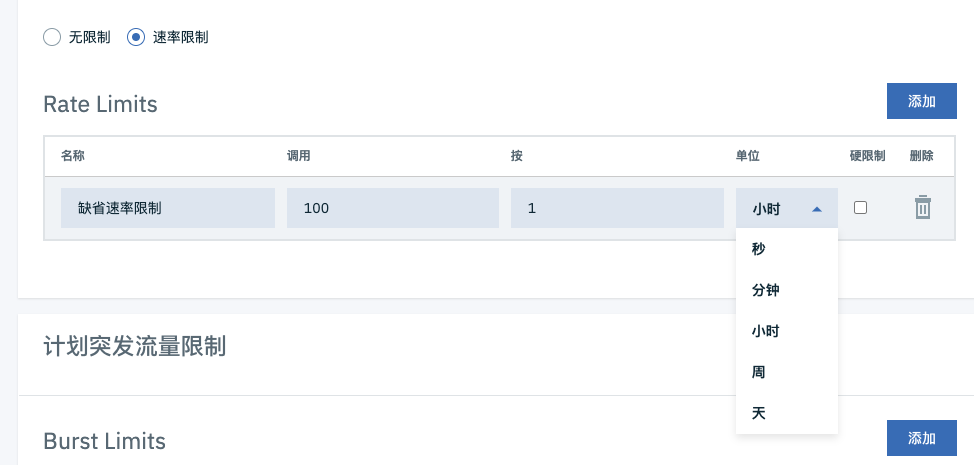Click the 按 field containing 1

(x=616, y=209)
